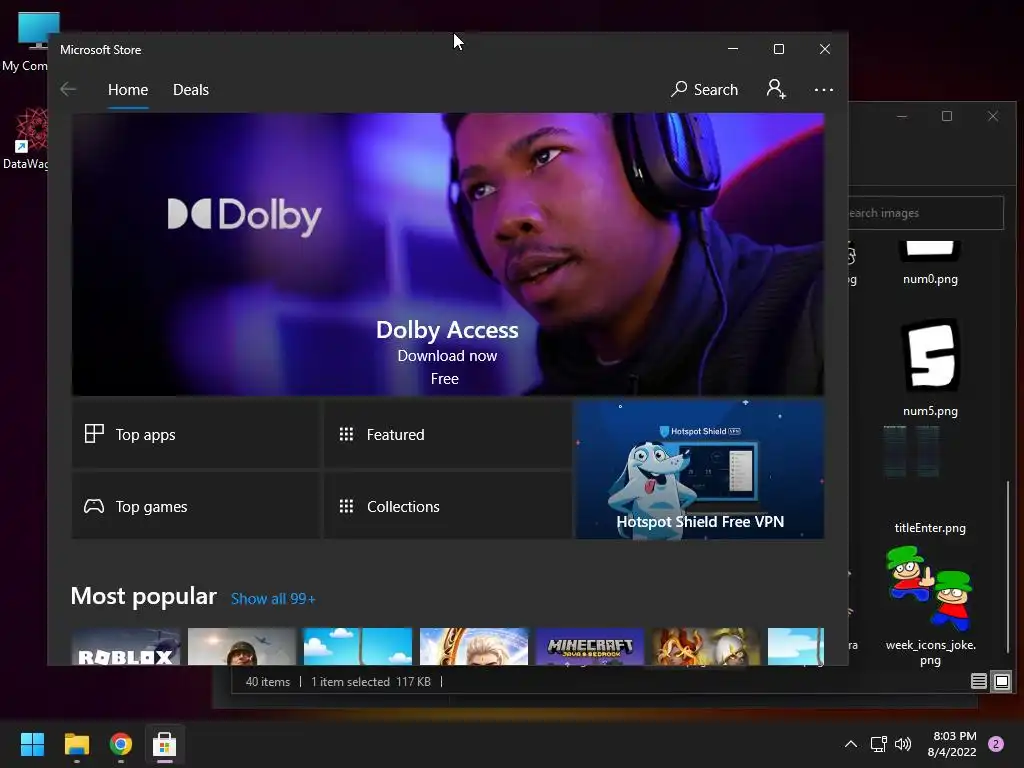Screen dimensions: 1024x768
Task: Open the DataWag desktop shortcut
Action: pyautogui.click(x=26, y=139)
